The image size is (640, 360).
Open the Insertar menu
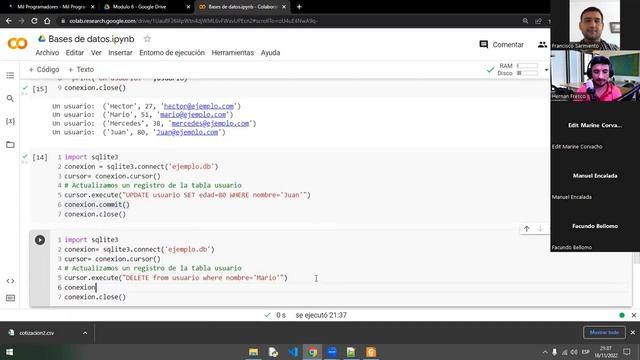[x=120, y=53]
